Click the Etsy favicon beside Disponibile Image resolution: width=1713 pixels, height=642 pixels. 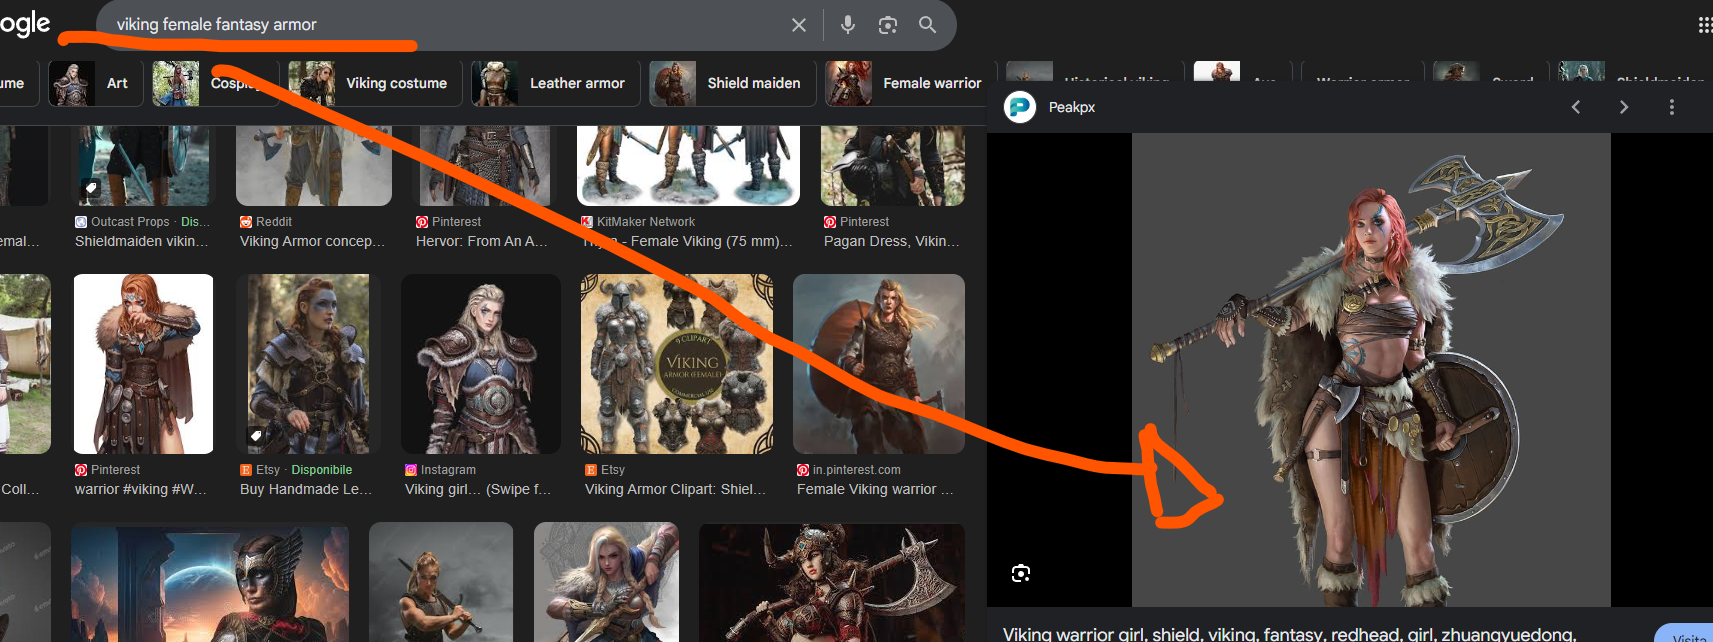246,470
